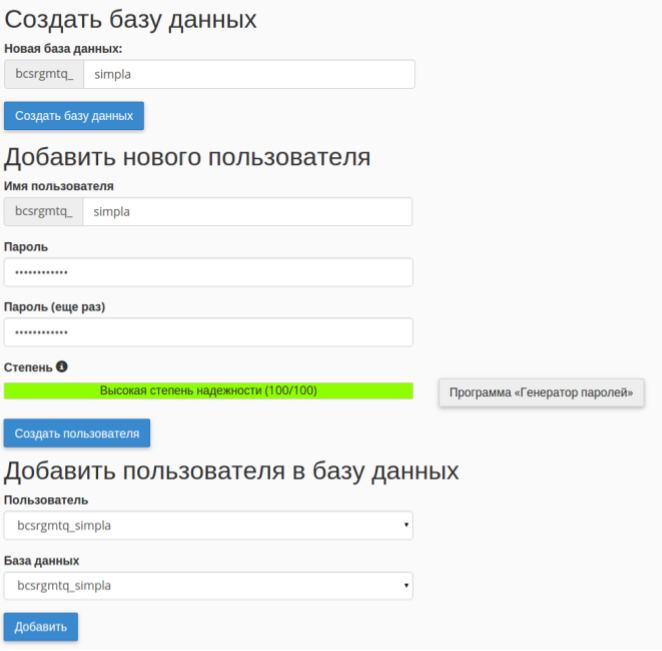
Task: Click the Создать базу данных button
Action: click(x=74, y=116)
